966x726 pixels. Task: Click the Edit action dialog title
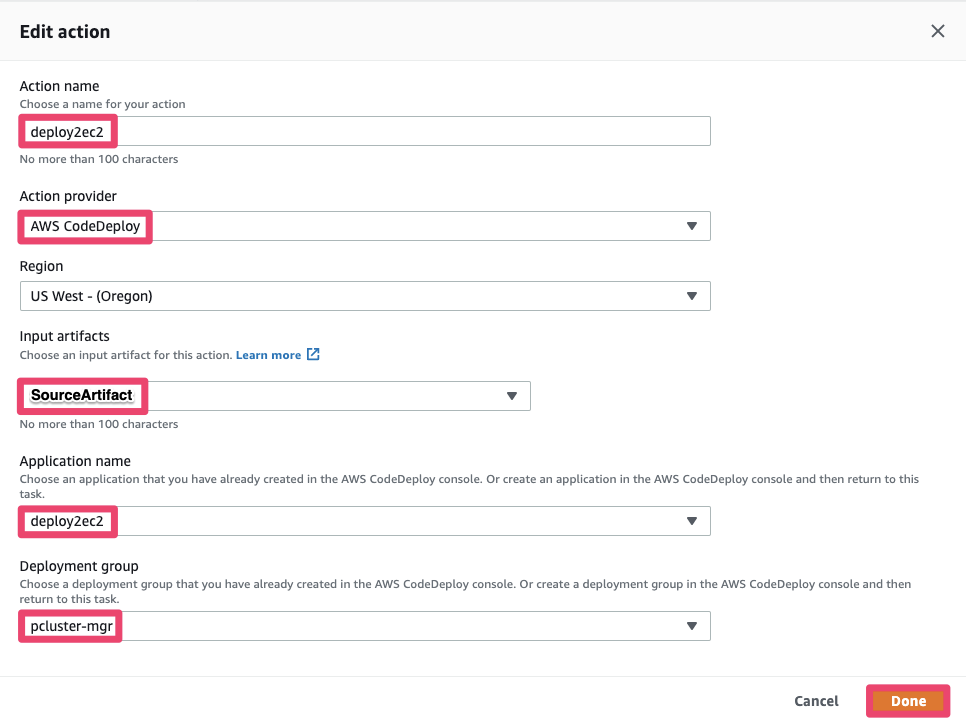(65, 32)
